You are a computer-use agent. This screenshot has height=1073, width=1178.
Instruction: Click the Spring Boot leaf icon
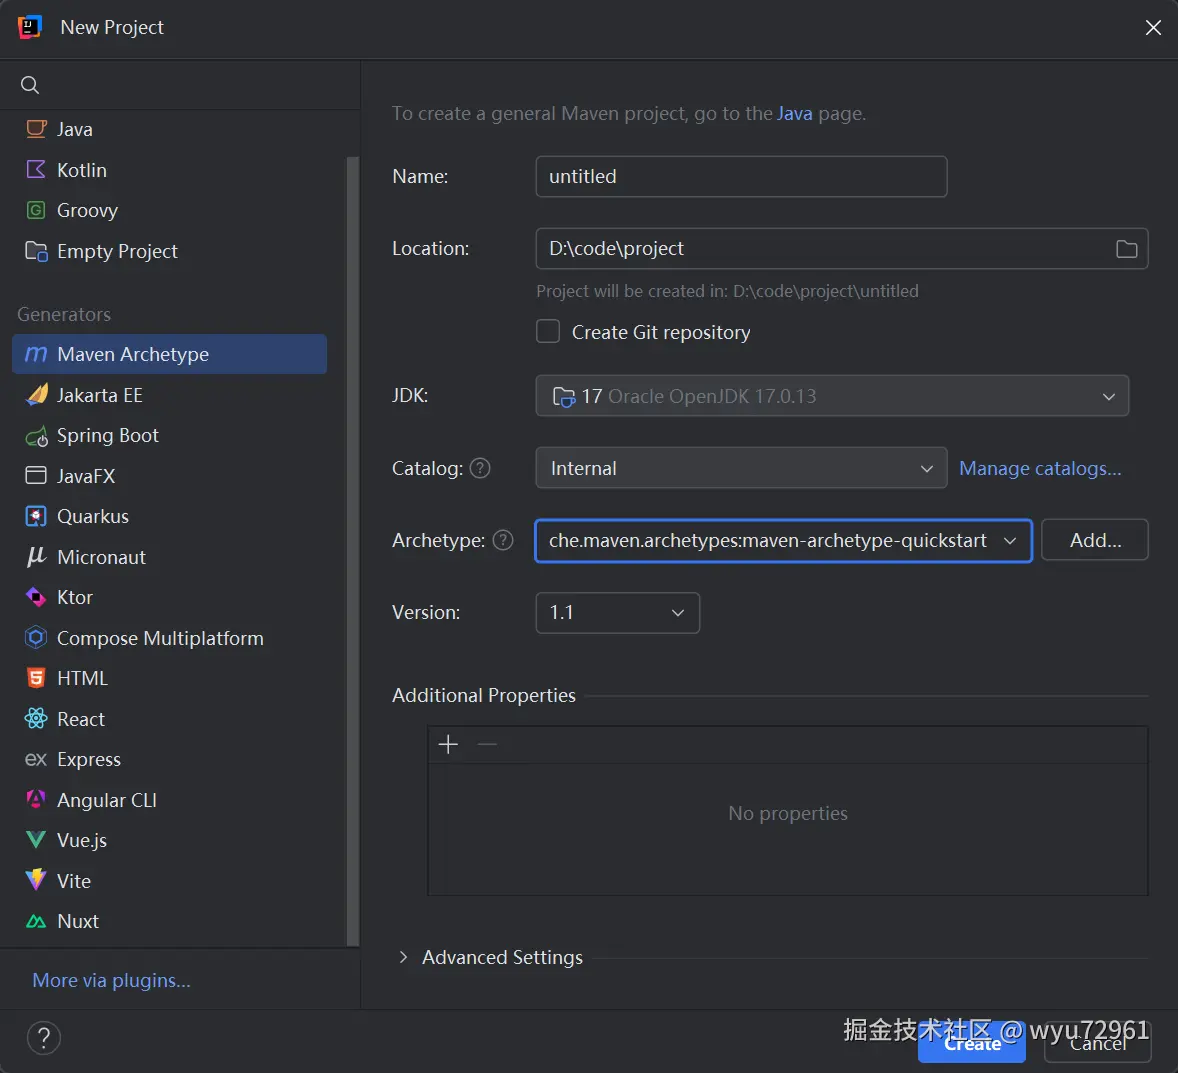click(x=36, y=436)
